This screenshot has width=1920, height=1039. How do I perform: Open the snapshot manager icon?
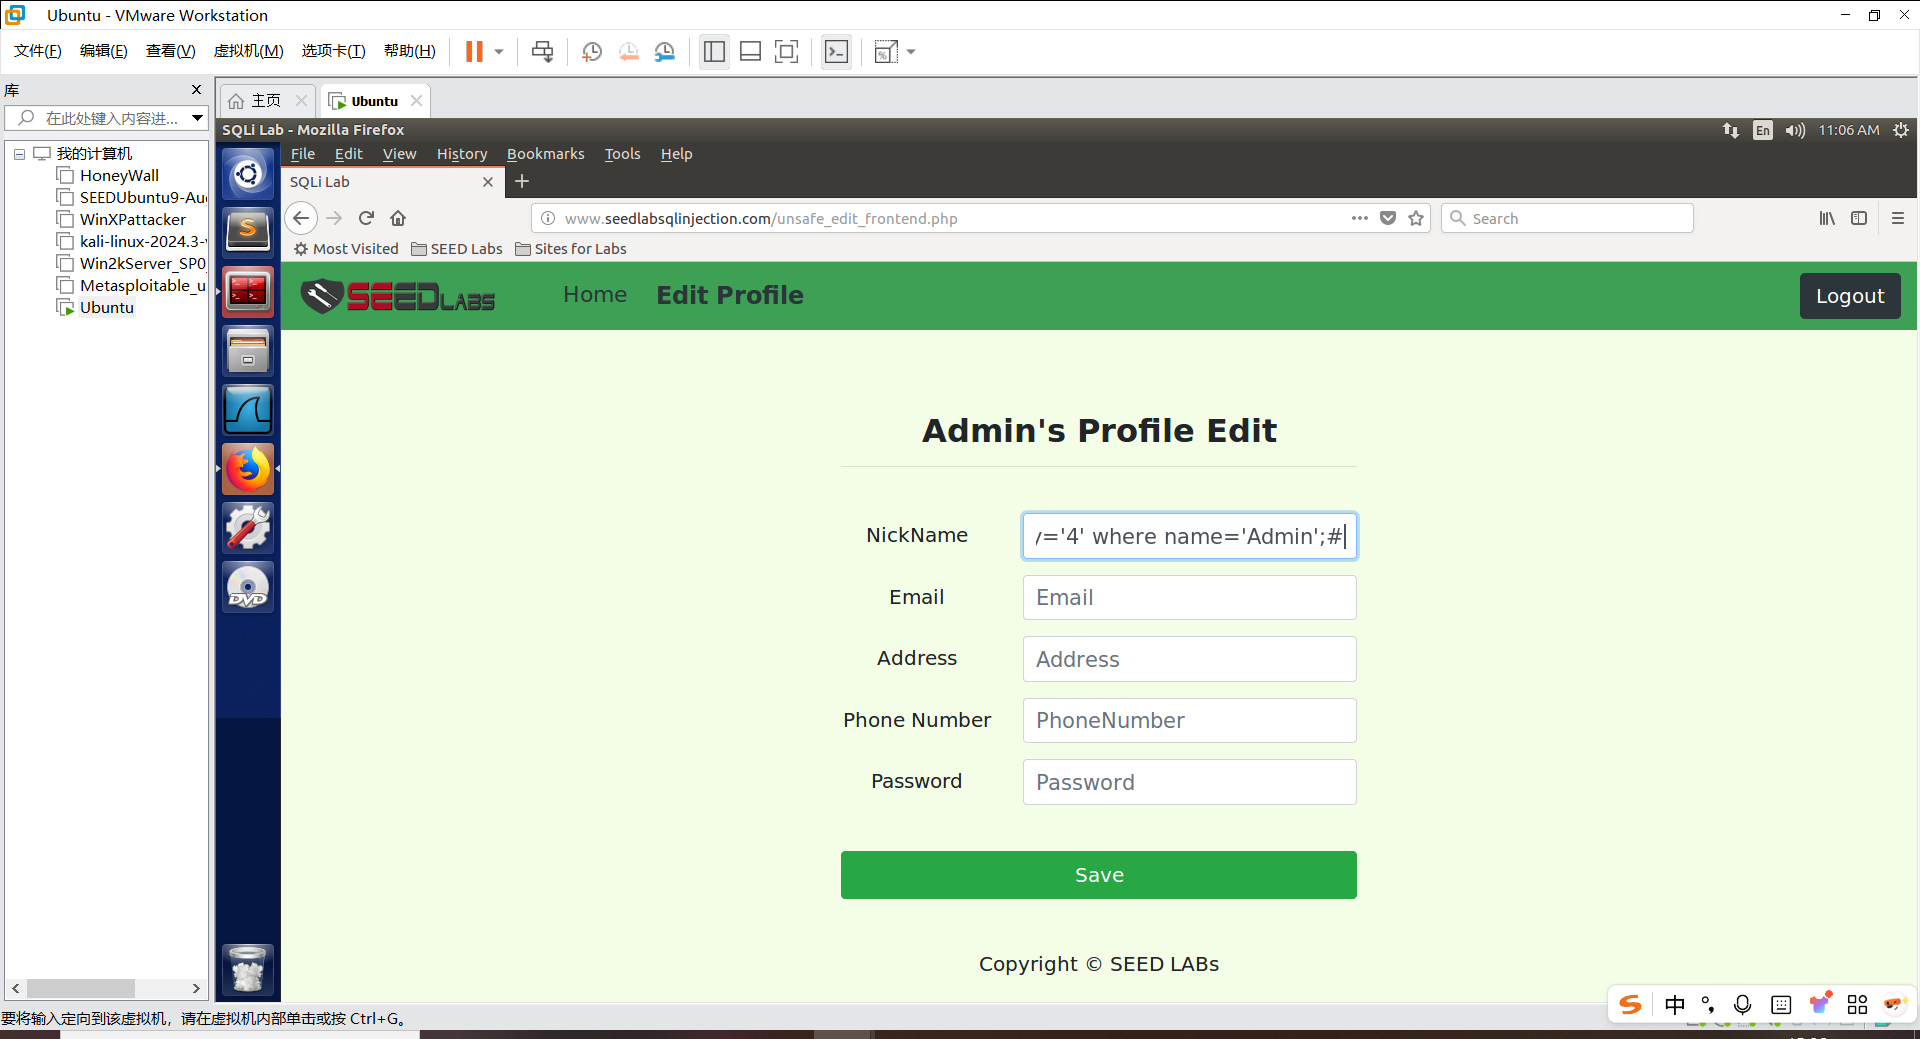(665, 52)
